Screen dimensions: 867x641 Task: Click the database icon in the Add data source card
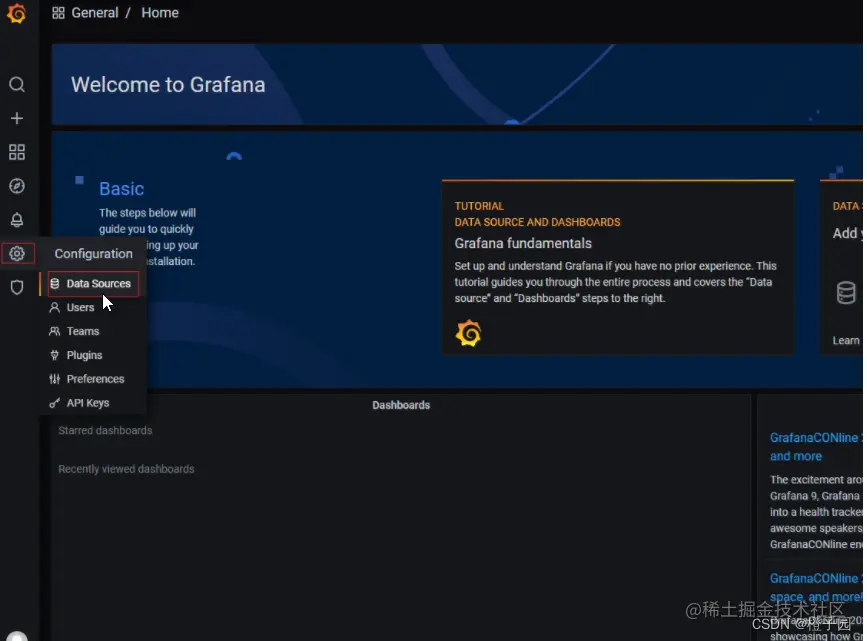[845, 293]
